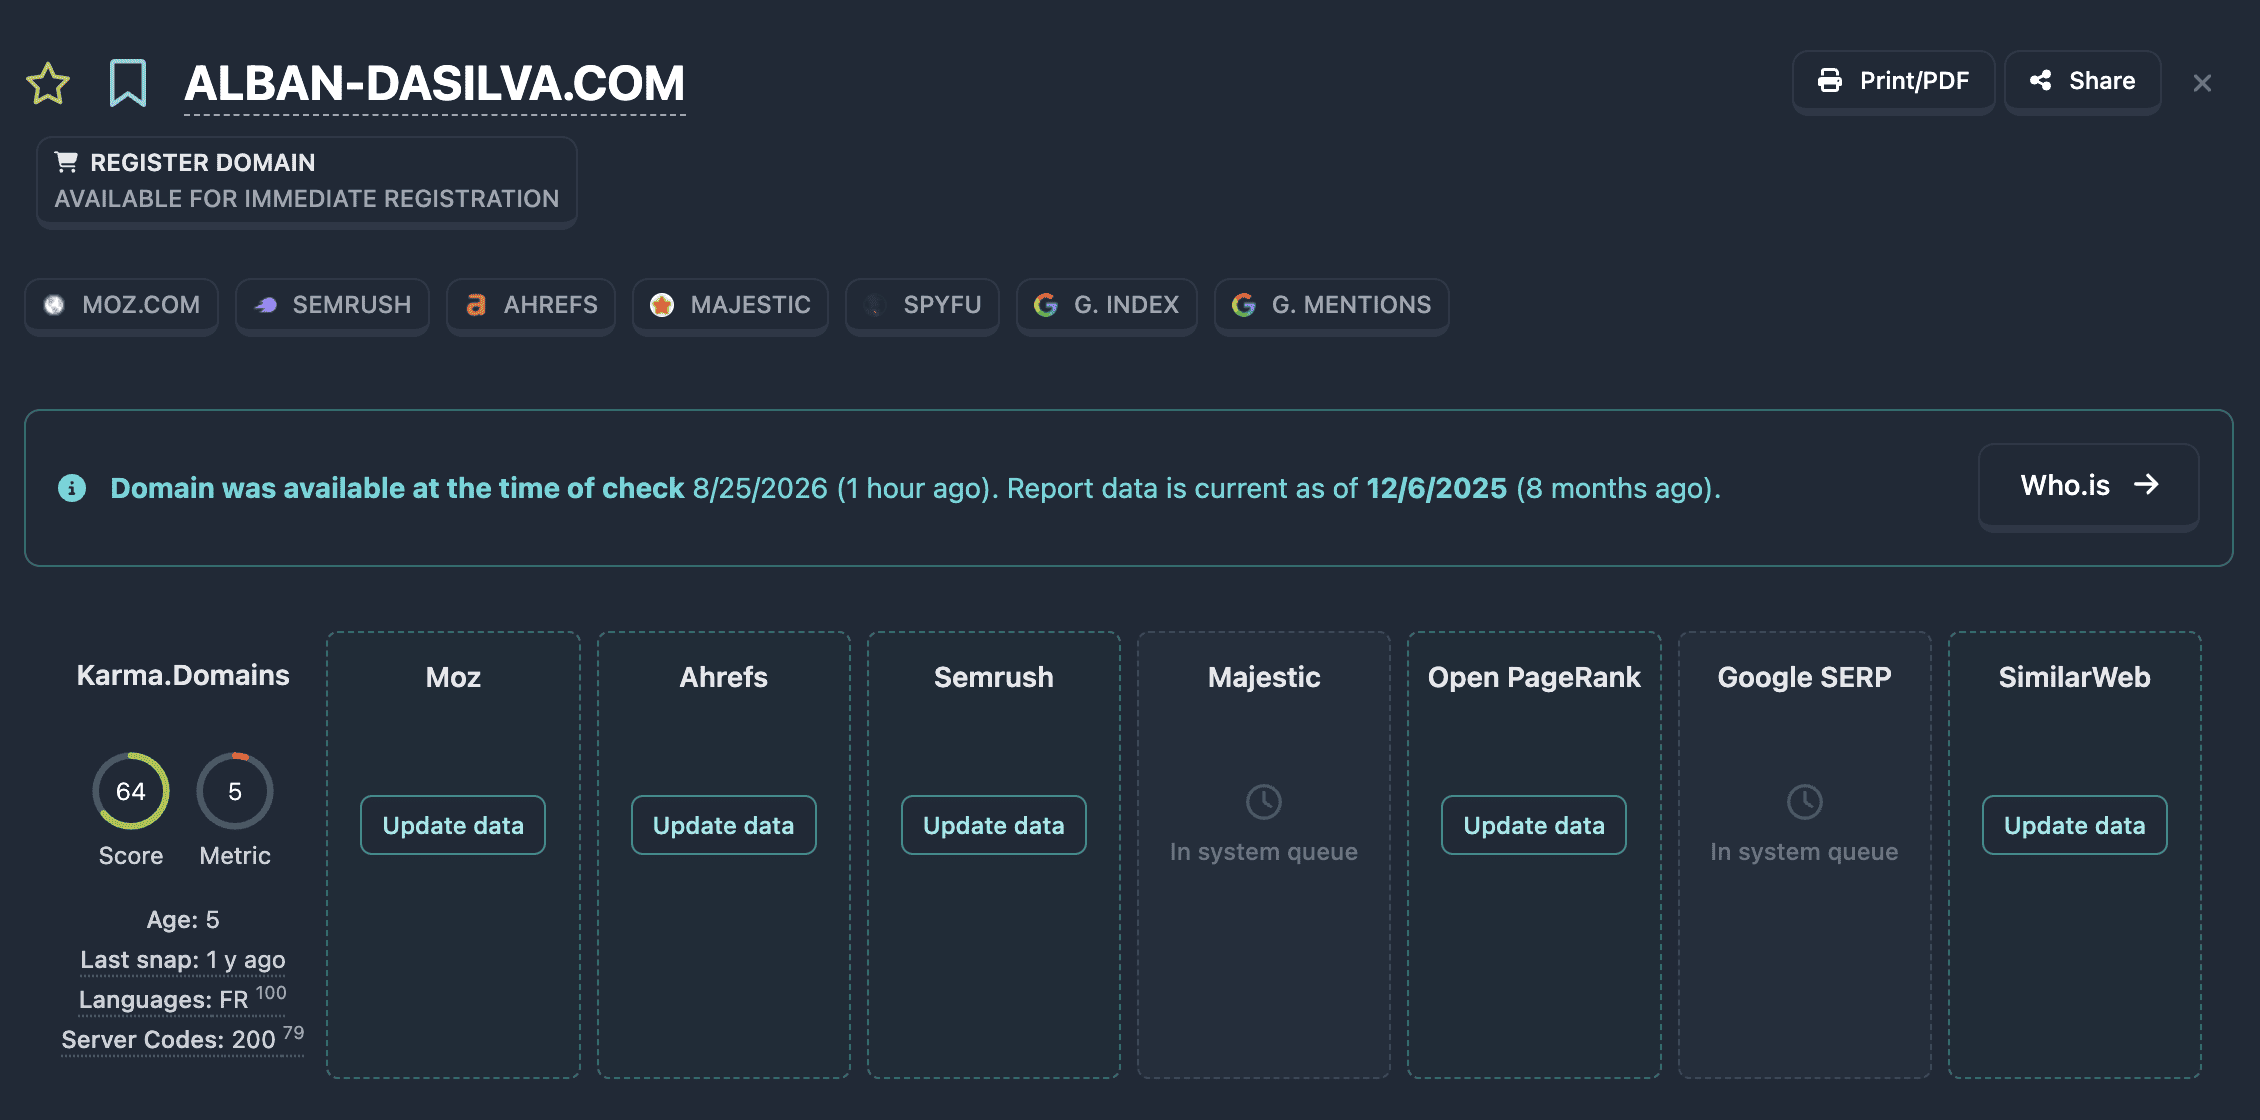The image size is (2260, 1120).
Task: Click the share icon in Share button
Action: [2041, 81]
